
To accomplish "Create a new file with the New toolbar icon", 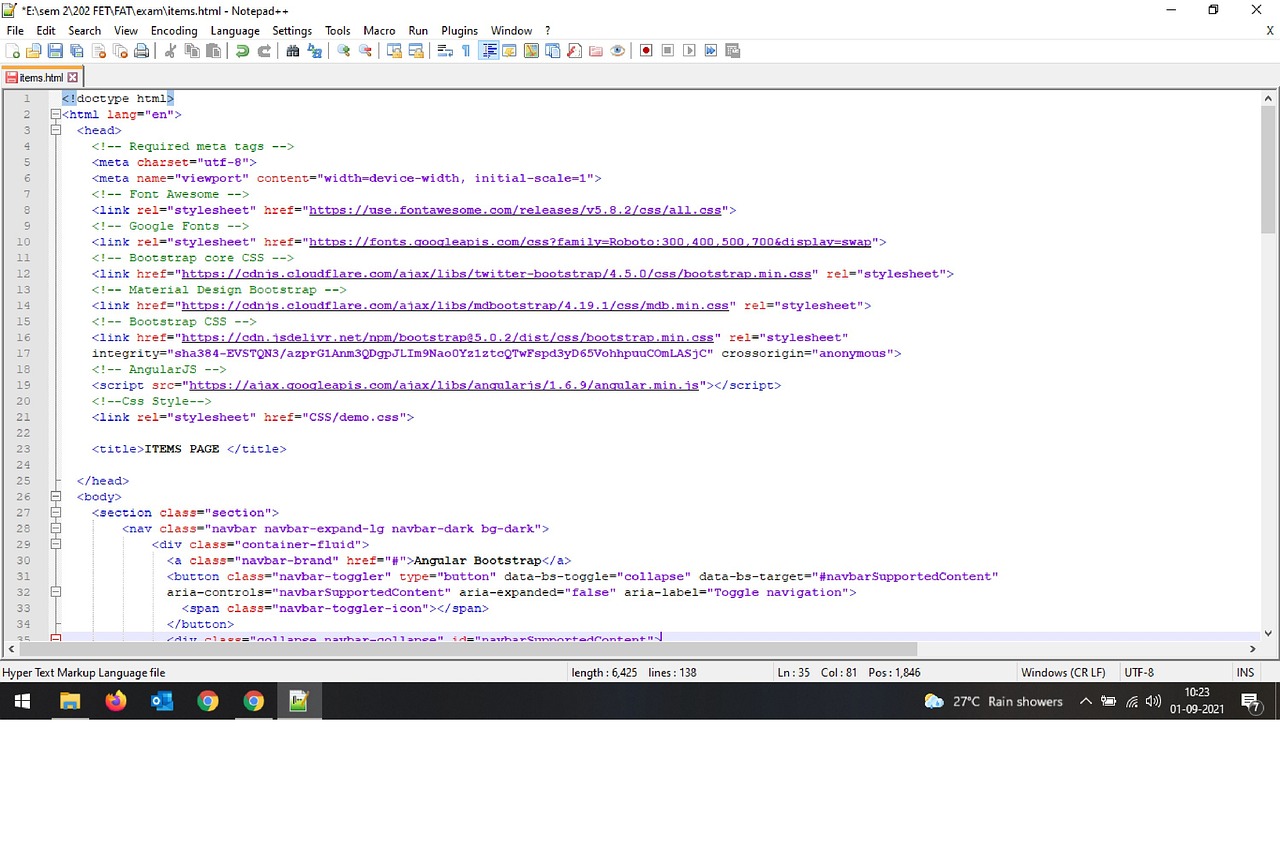I will click(13, 51).
